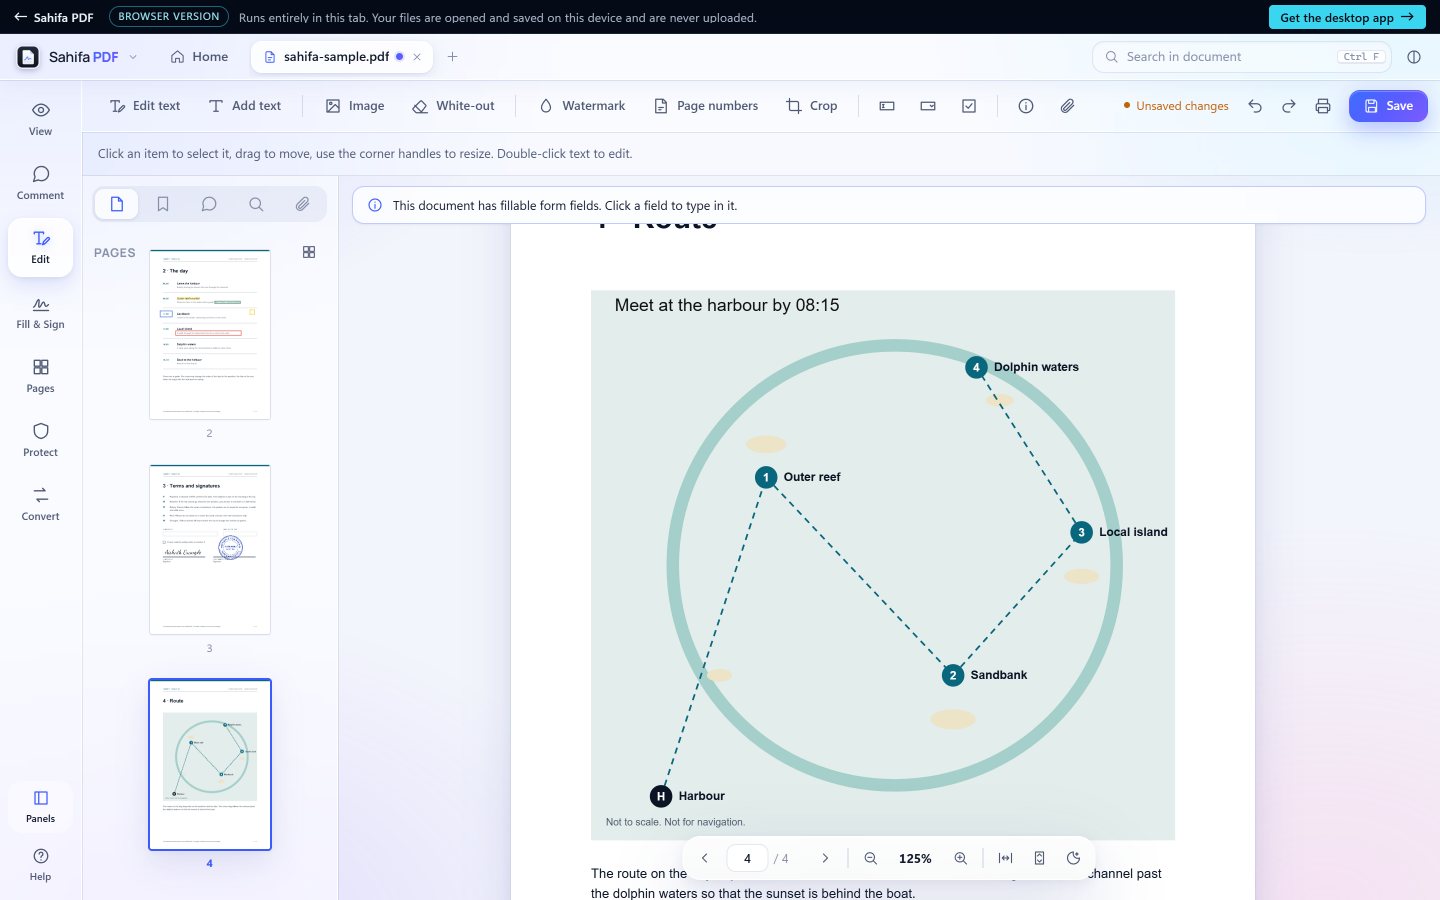1440x900 pixels.
Task: Redo the last change
Action: [x=1289, y=106]
